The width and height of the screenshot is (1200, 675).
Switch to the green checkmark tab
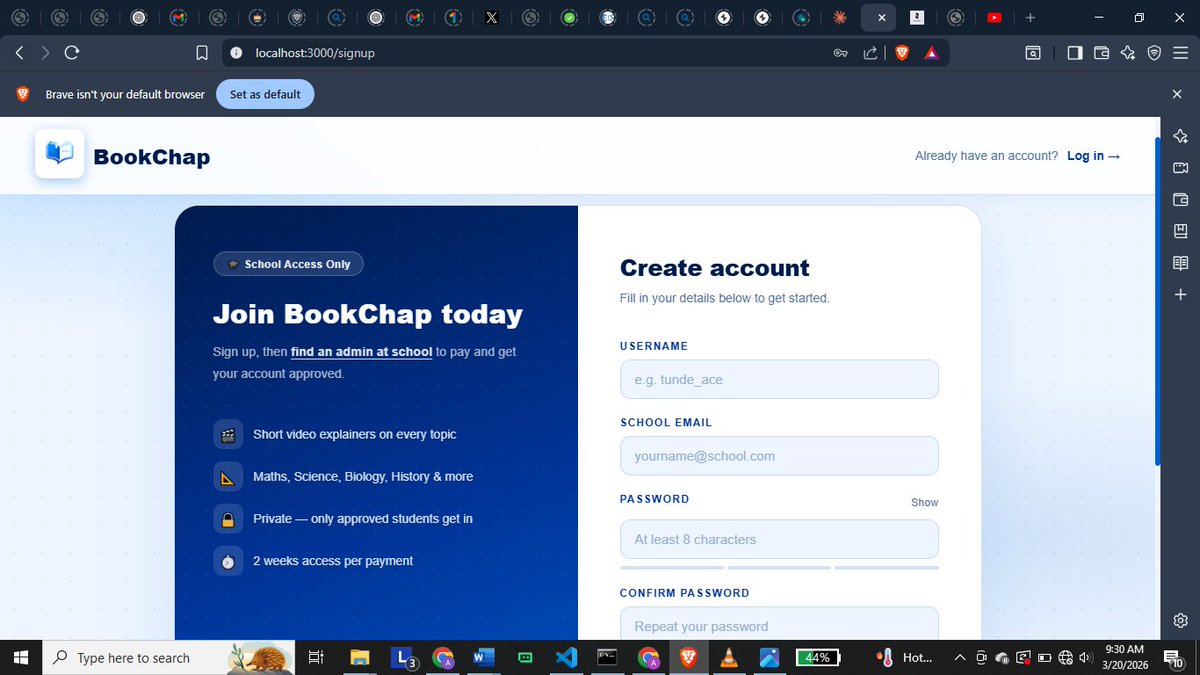569,17
